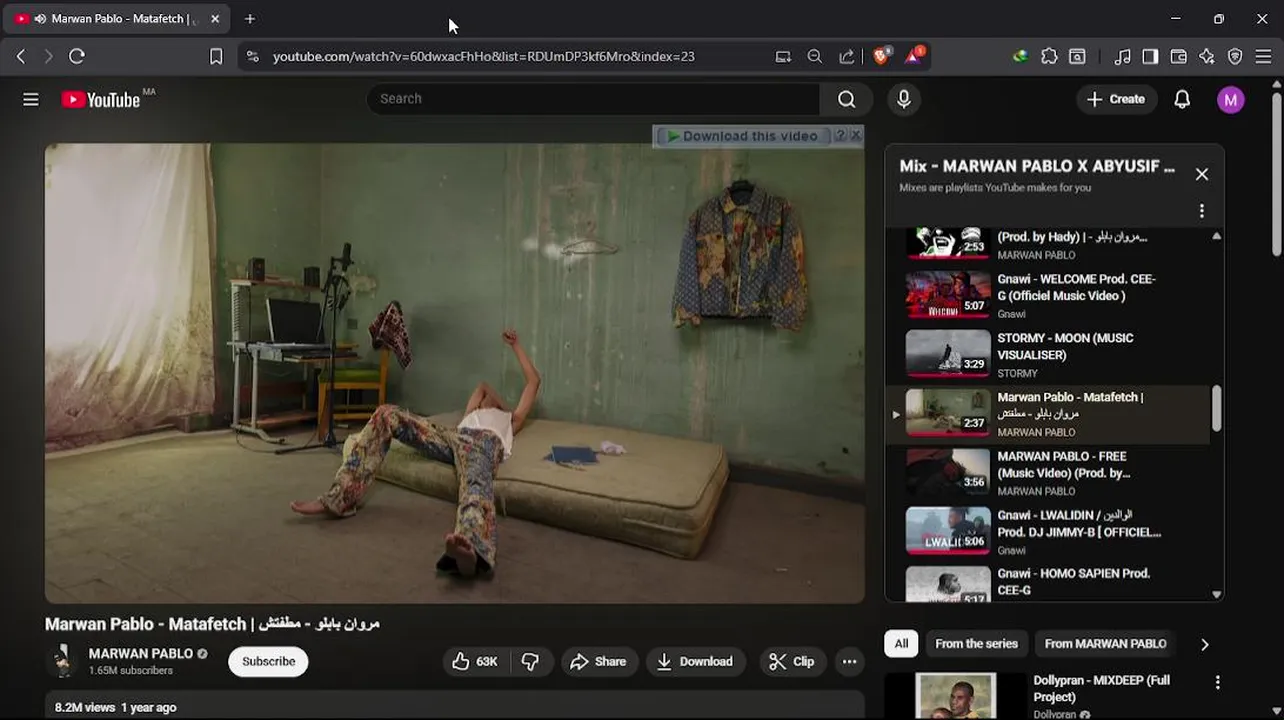Screen dimensions: 1284x720
Task: Open the Mix playlist options menu
Action: coord(1202,210)
